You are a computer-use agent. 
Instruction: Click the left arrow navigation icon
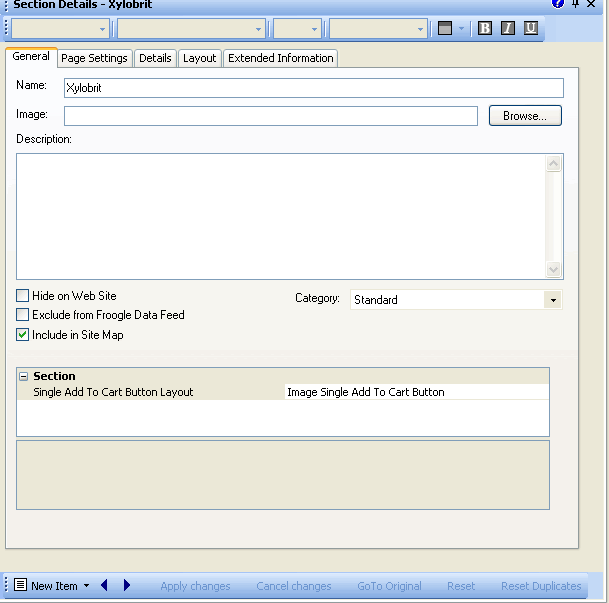pos(105,585)
